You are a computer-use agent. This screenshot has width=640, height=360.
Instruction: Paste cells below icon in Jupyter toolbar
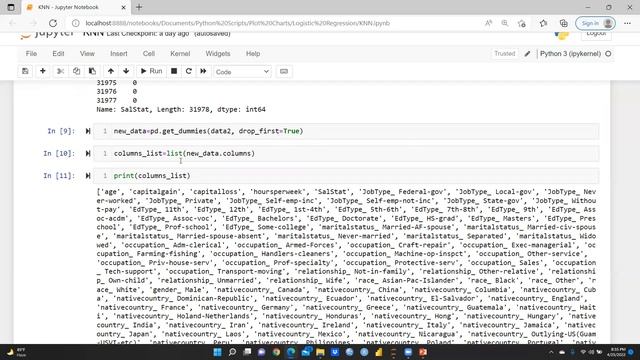92,71
